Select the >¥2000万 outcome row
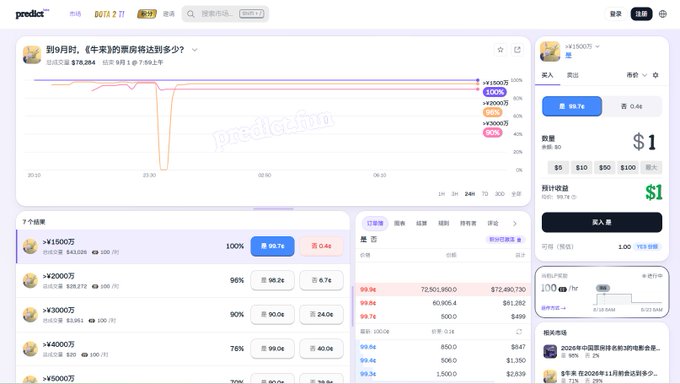This screenshot has width=680, height=384. click(183, 281)
